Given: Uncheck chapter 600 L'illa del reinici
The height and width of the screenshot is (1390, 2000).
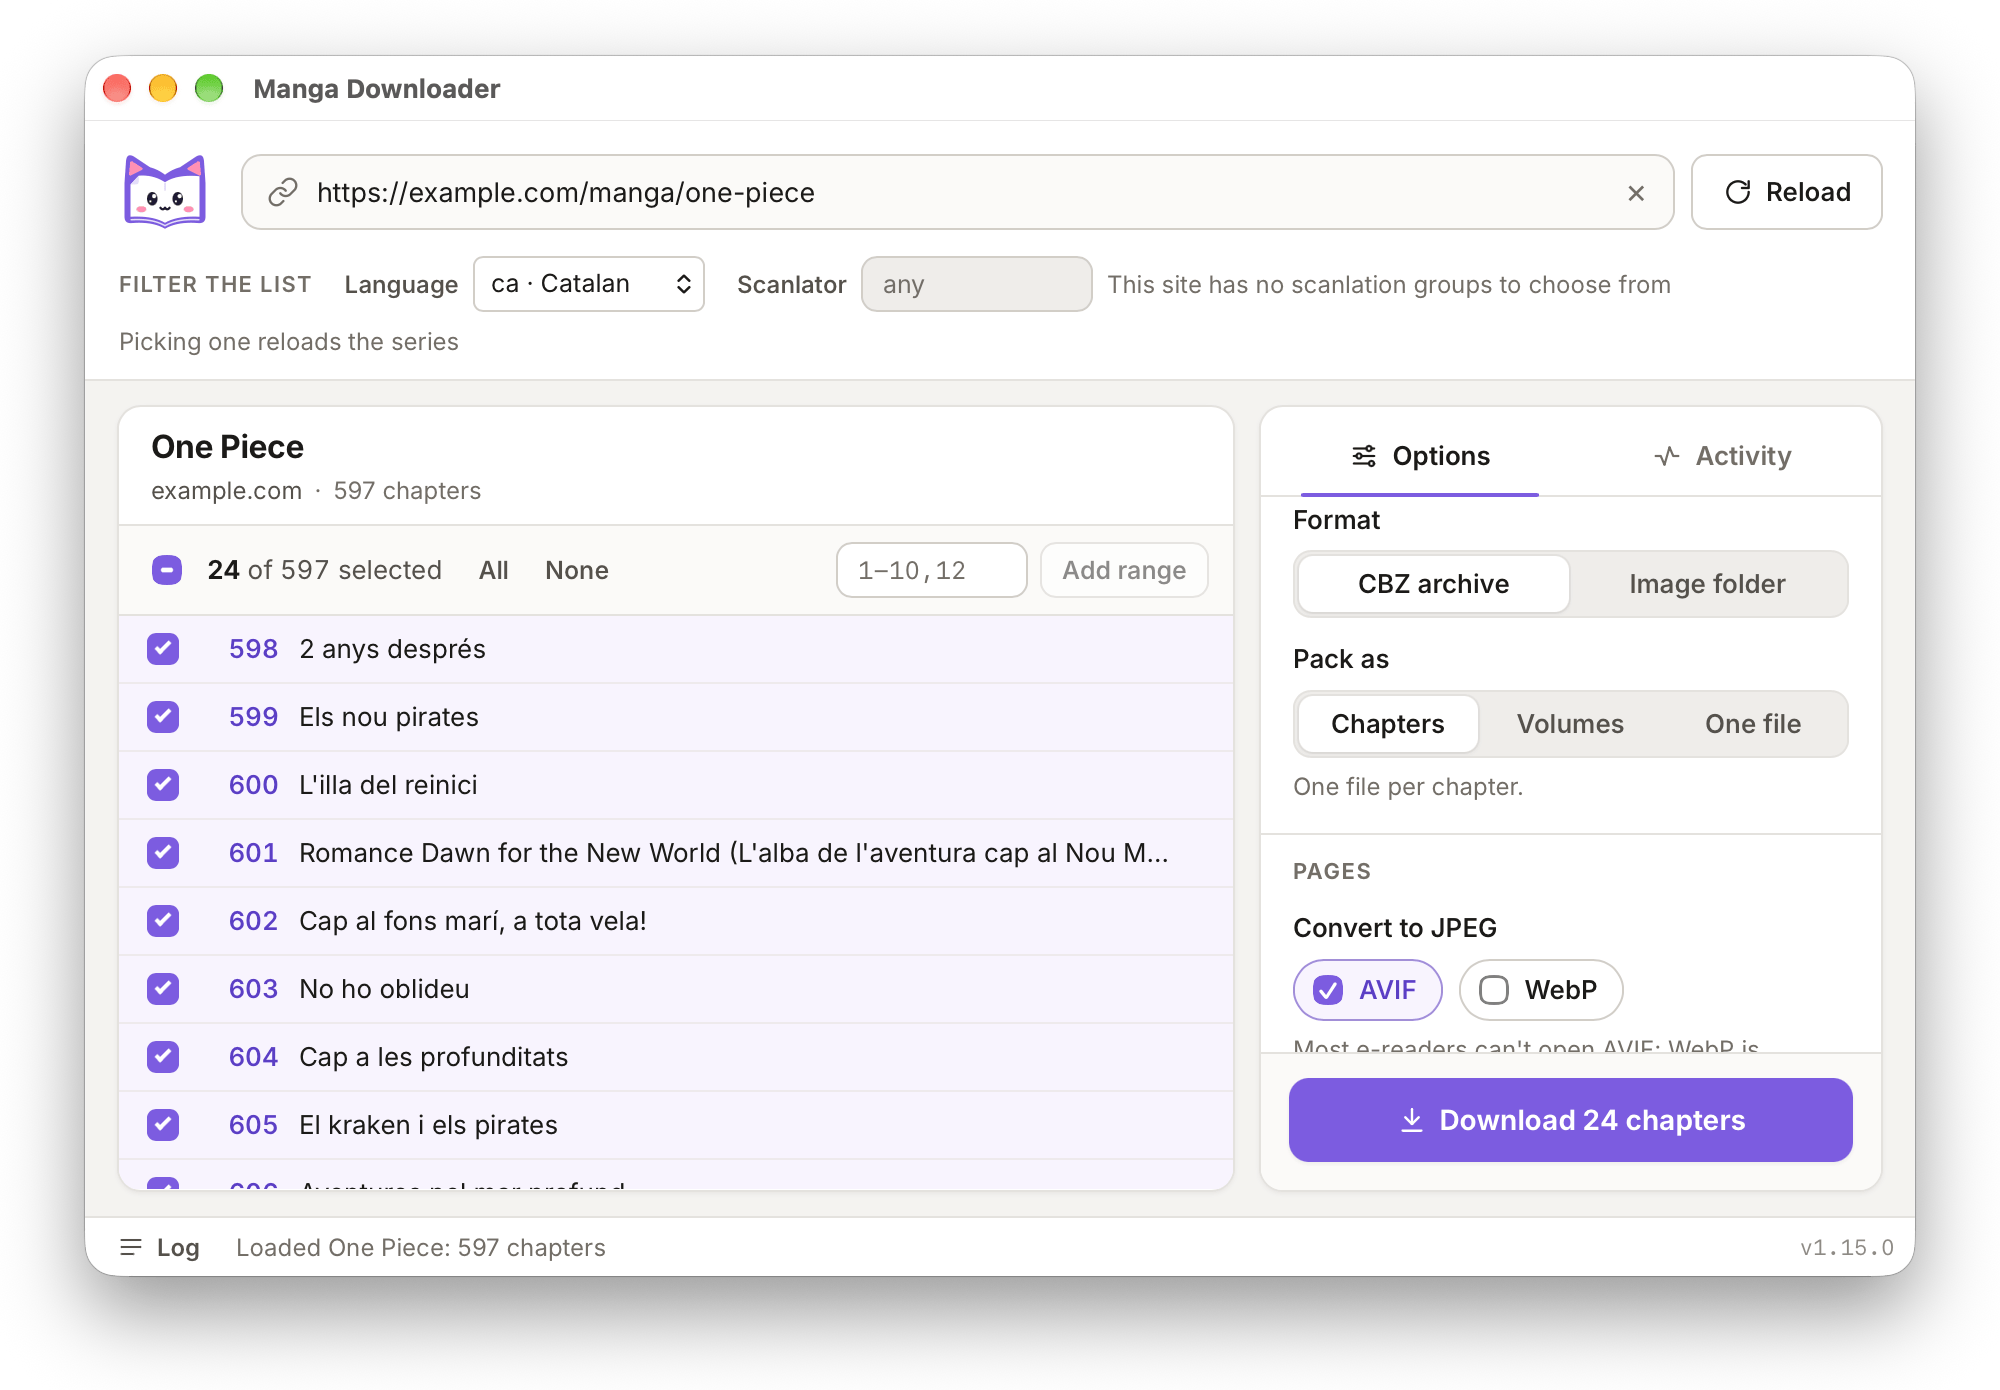Looking at the screenshot, I should click(x=163, y=785).
